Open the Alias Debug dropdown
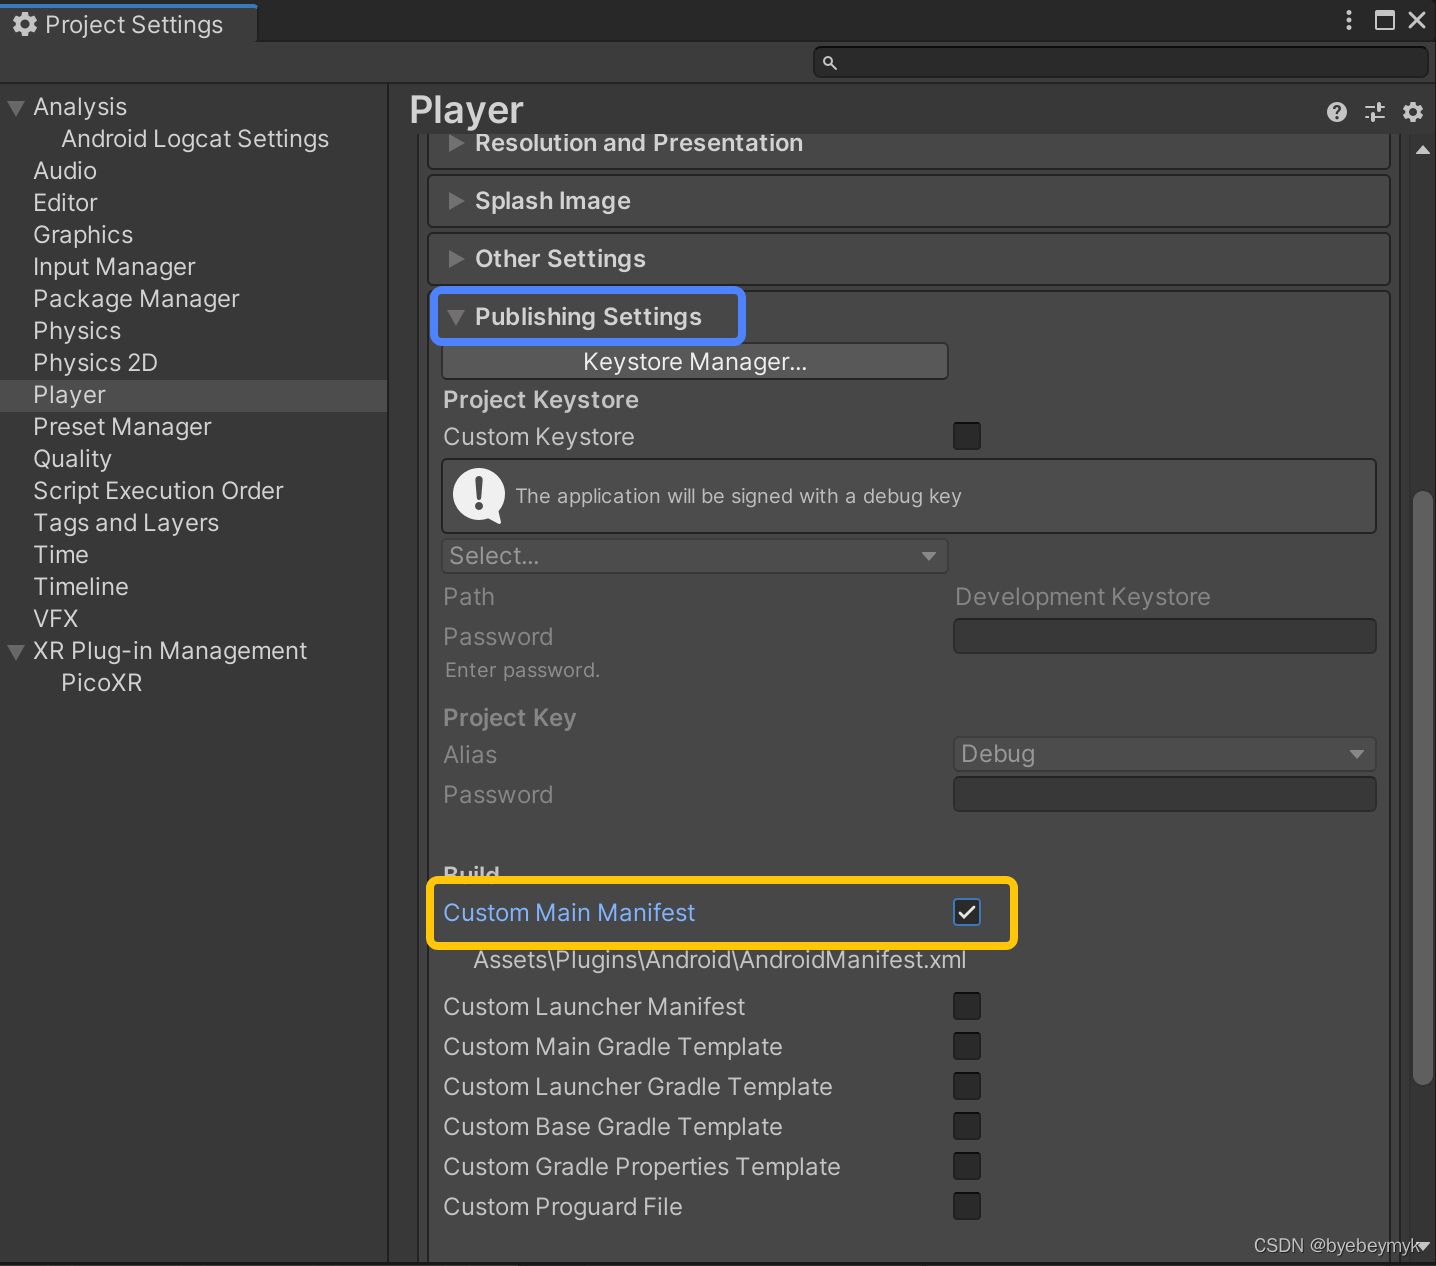Image resolution: width=1436 pixels, height=1266 pixels. 1165,754
